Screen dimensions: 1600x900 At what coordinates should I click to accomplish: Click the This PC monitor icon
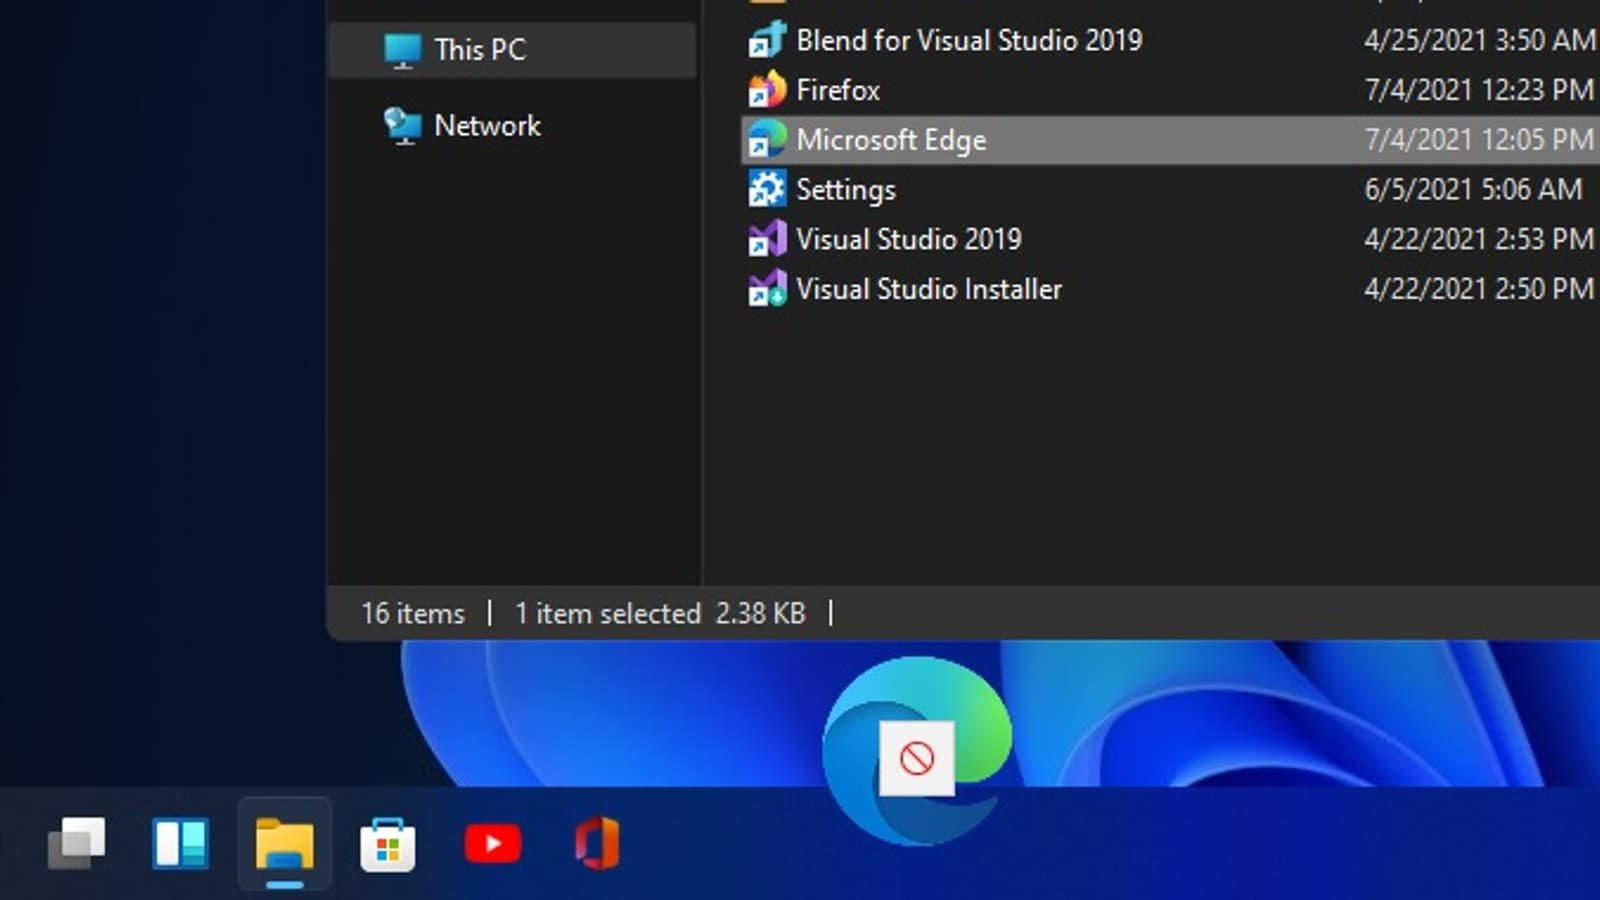click(403, 50)
